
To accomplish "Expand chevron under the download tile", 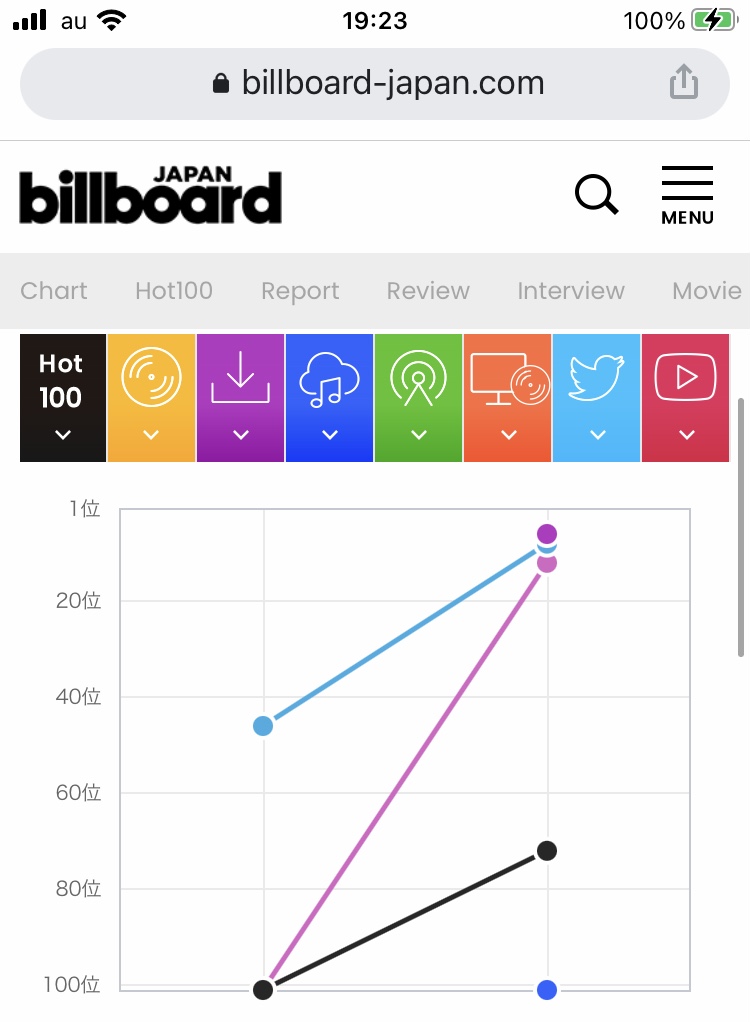I will (240, 435).
